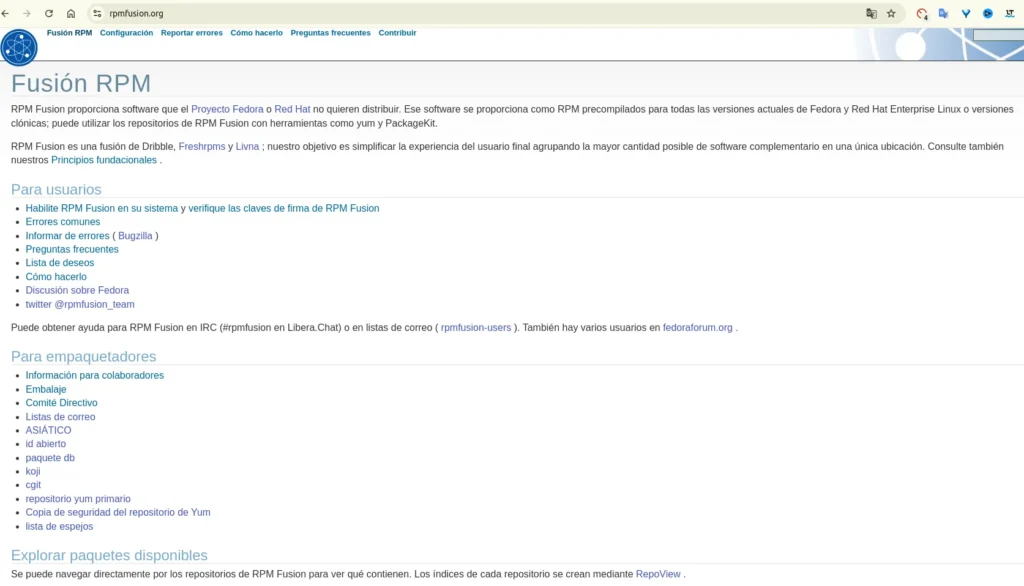Open Información para colaboradores link
This screenshot has height=586, width=1024.
point(95,375)
